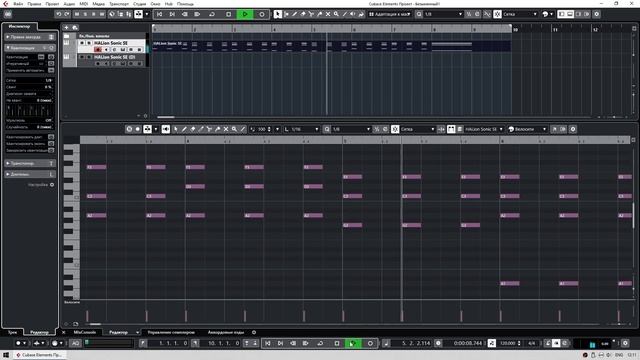Toggle Acoustic Feedback speaker in key editor
640x360 pixels.
click(165, 129)
